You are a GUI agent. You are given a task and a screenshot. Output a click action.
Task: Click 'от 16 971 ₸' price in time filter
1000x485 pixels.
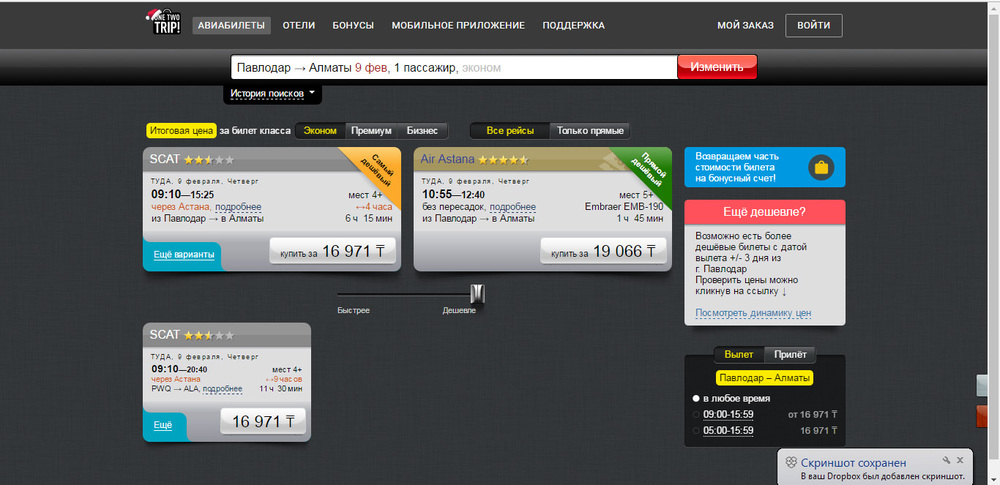[x=812, y=415]
